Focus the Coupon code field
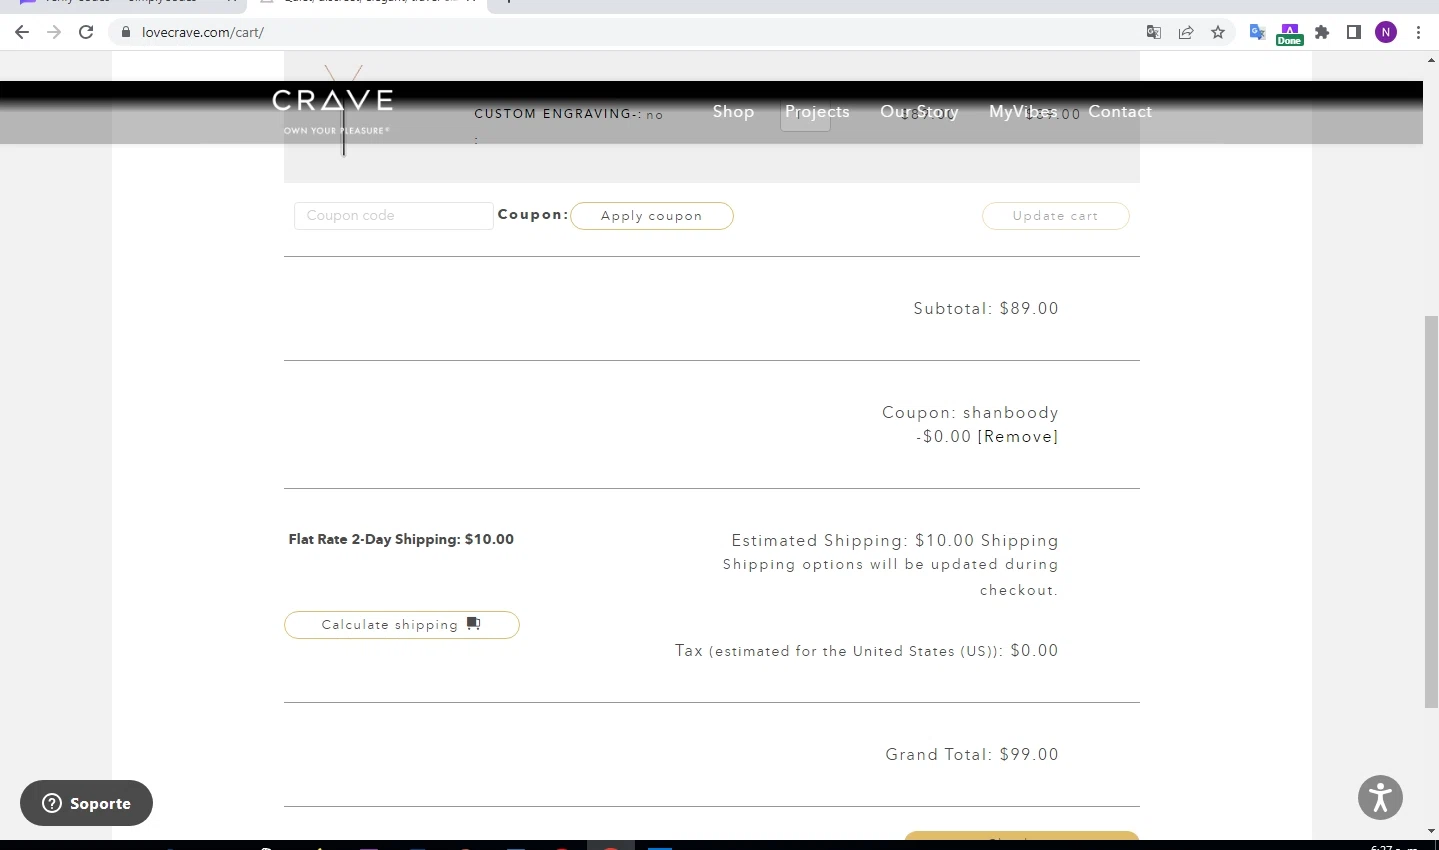The image size is (1439, 850). [x=394, y=216]
